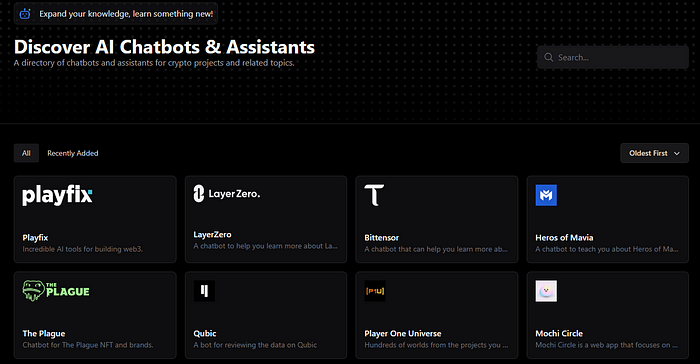700x364 pixels.
Task: Click 'A bot for reviewing the data on Qubic' text
Action: 255,345
